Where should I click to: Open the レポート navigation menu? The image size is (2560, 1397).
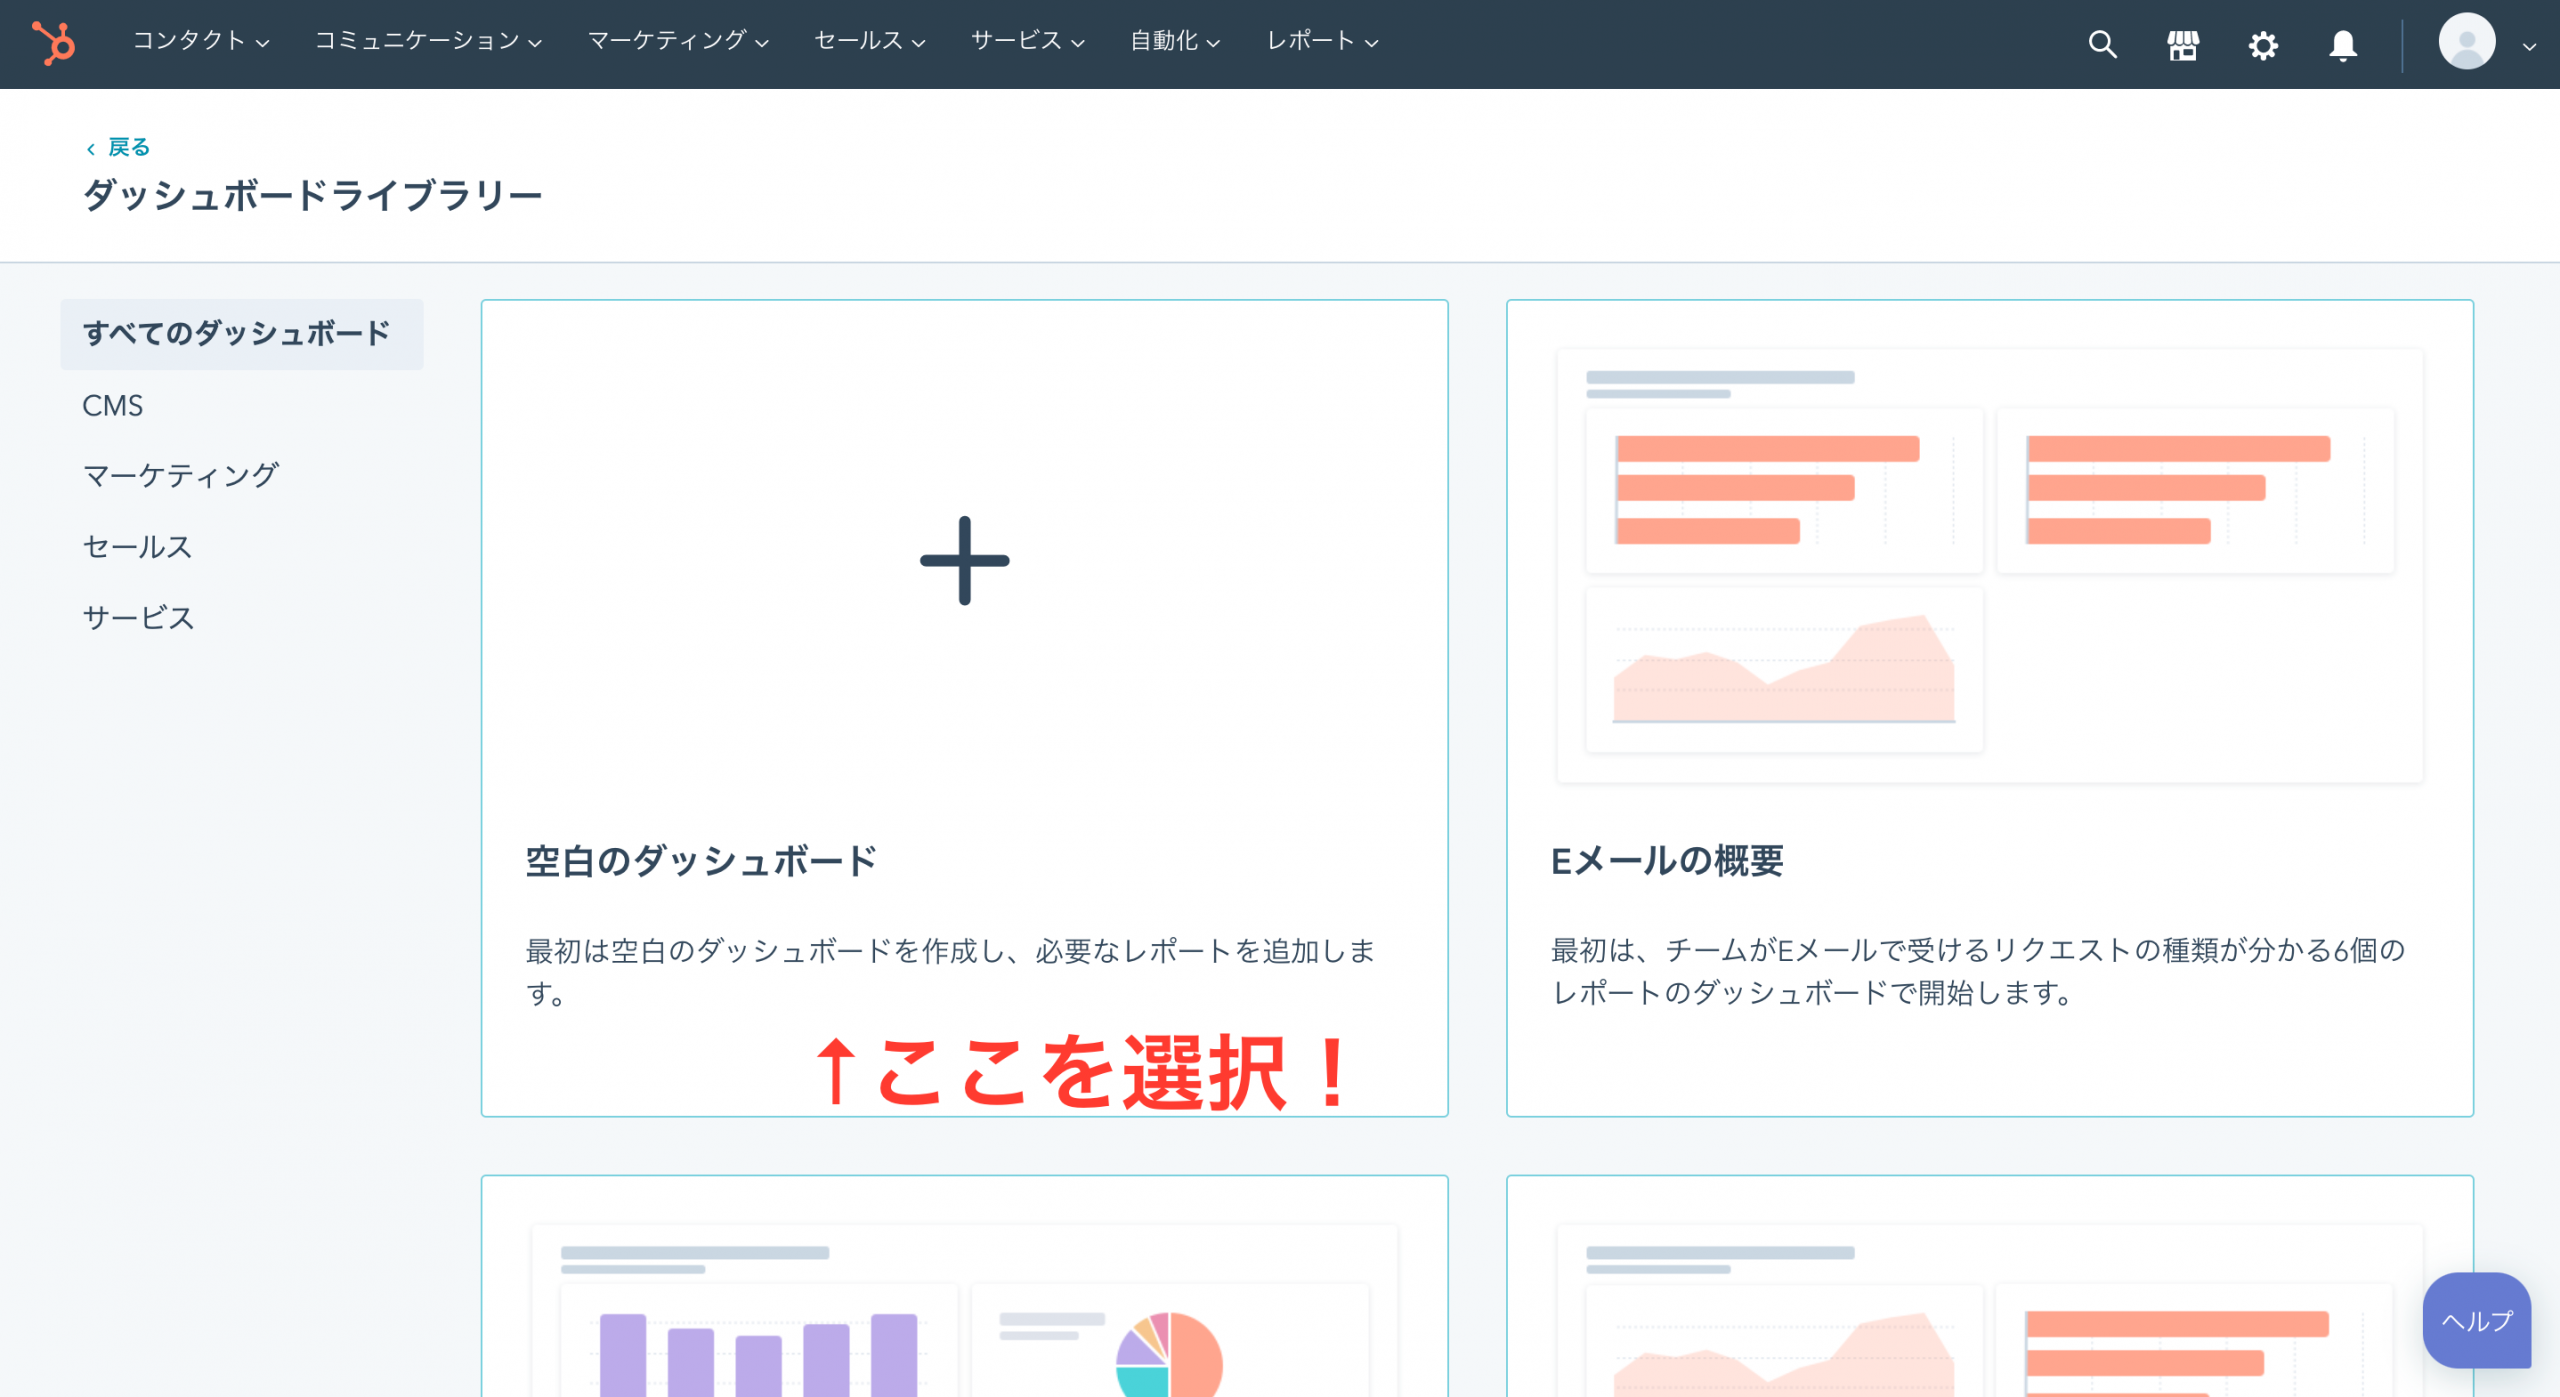pos(1322,41)
